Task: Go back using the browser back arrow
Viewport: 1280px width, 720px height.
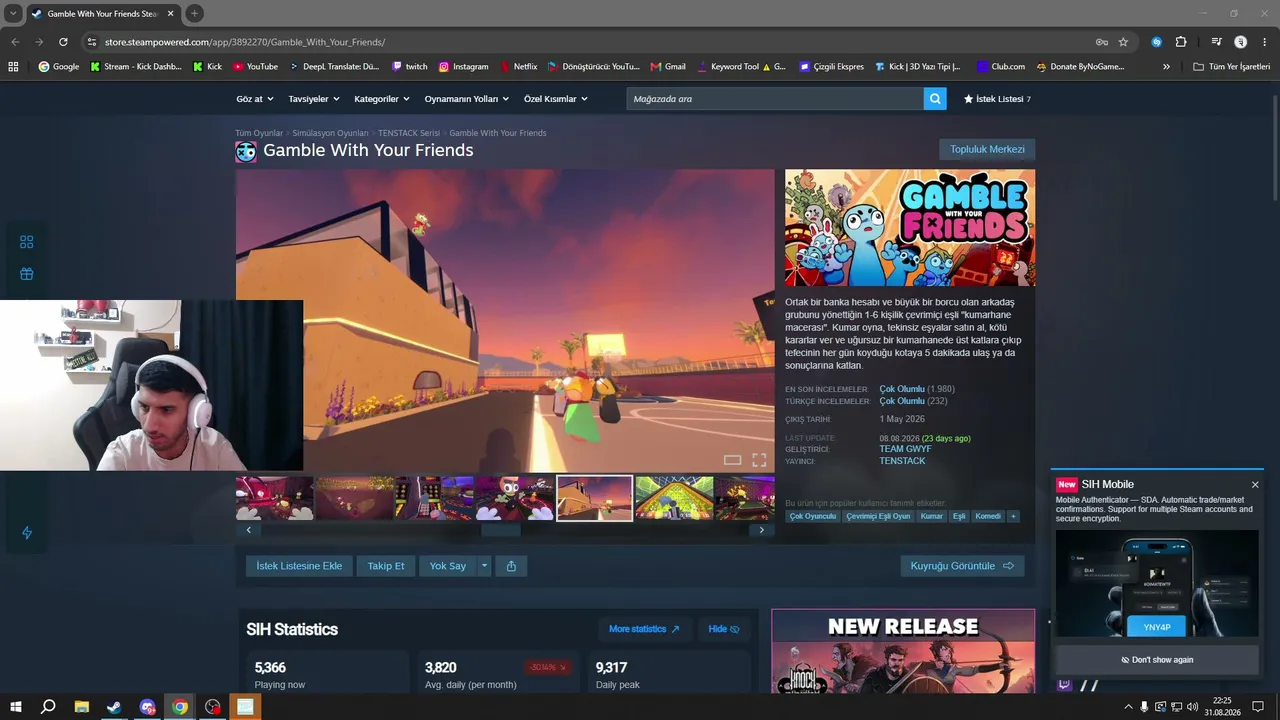Action: pos(15,42)
